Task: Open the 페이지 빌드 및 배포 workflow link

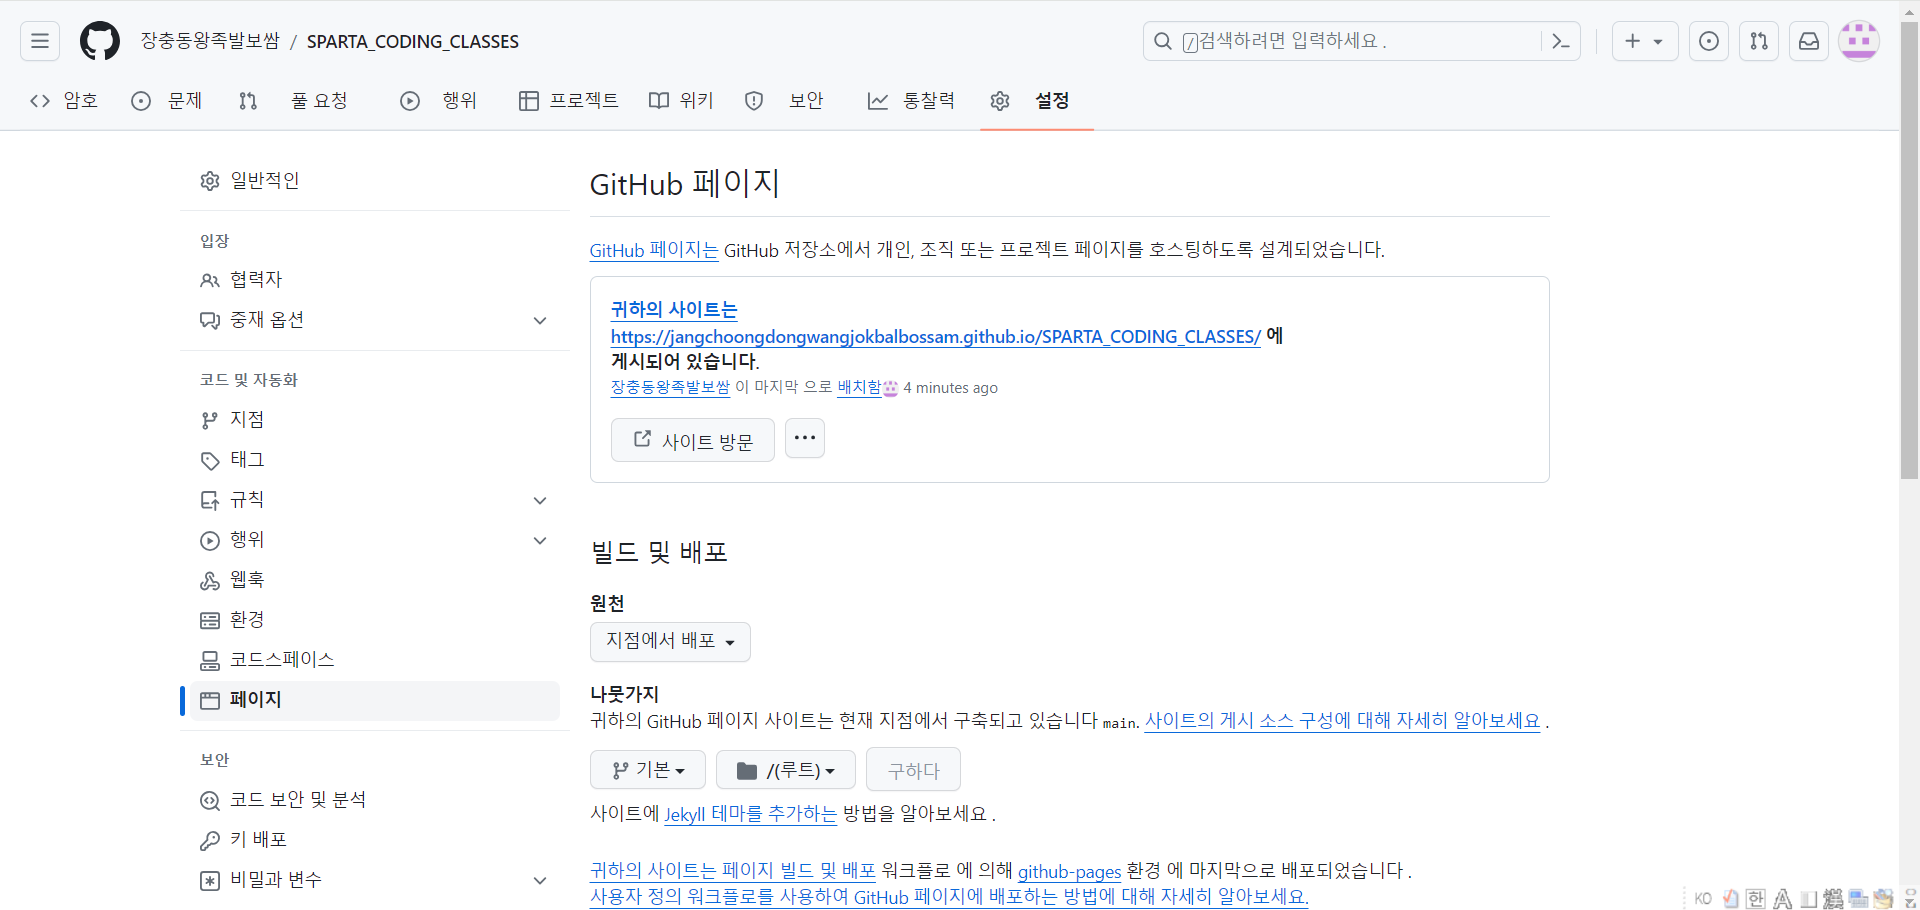Action: tap(733, 871)
